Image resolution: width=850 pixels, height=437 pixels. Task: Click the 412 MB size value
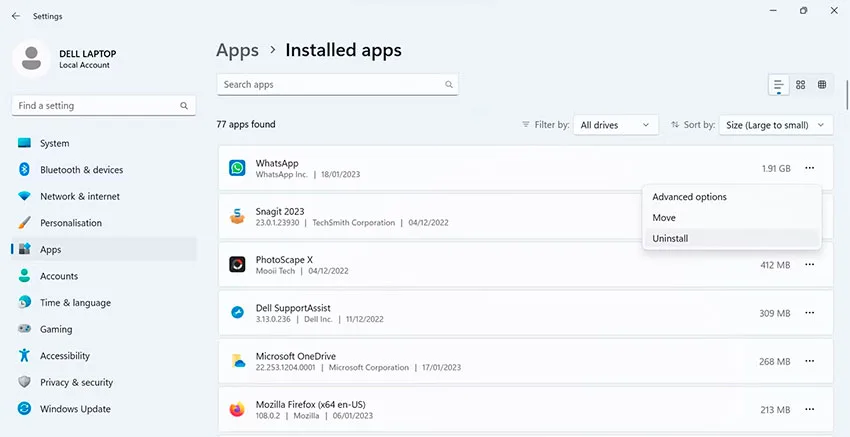(775, 265)
